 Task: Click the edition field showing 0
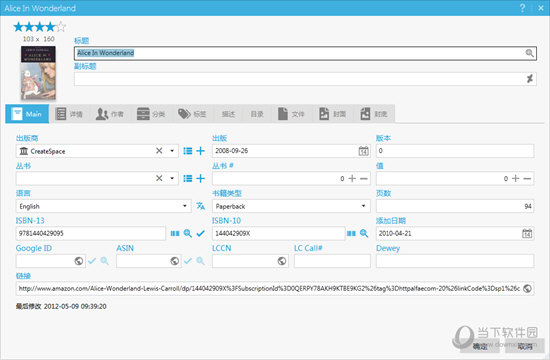pos(455,151)
